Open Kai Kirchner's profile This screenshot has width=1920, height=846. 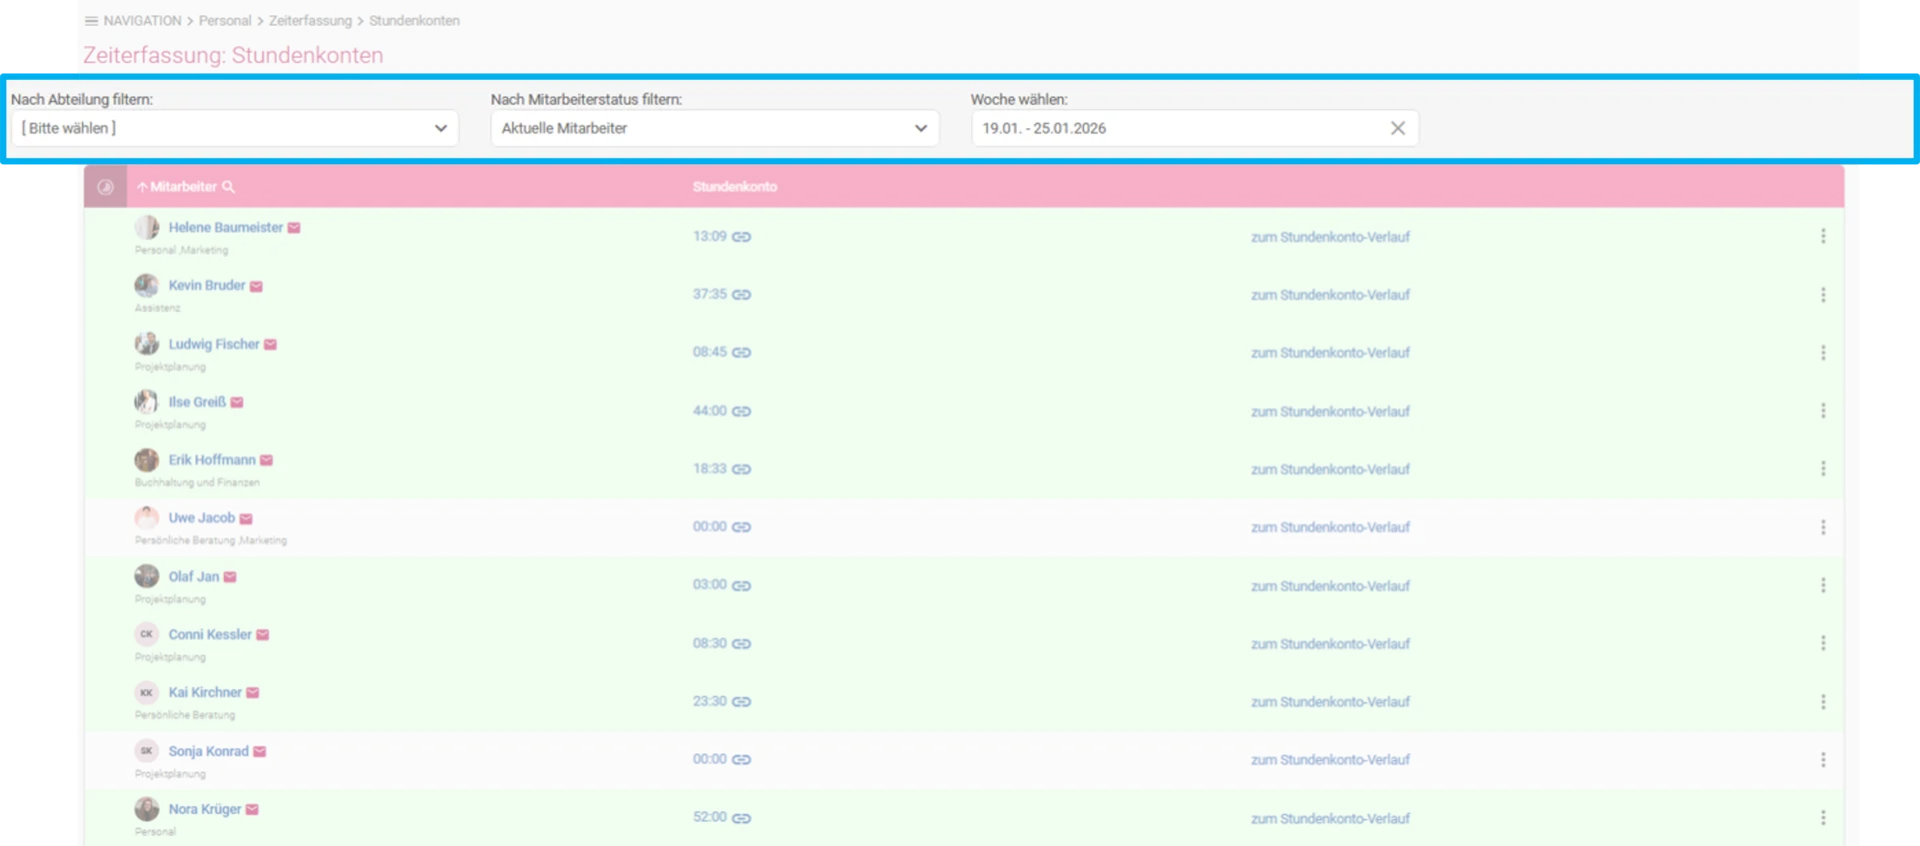tap(205, 693)
